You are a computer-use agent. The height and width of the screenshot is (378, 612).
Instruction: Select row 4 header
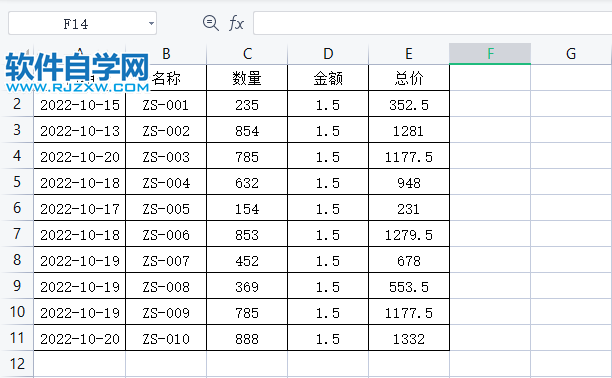click(x=17, y=156)
